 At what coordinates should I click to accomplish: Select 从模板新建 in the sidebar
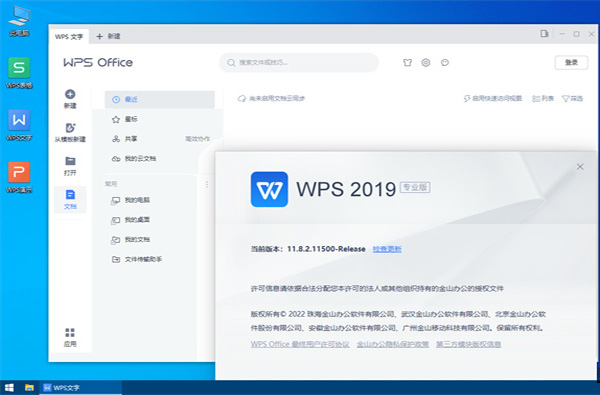click(x=70, y=132)
